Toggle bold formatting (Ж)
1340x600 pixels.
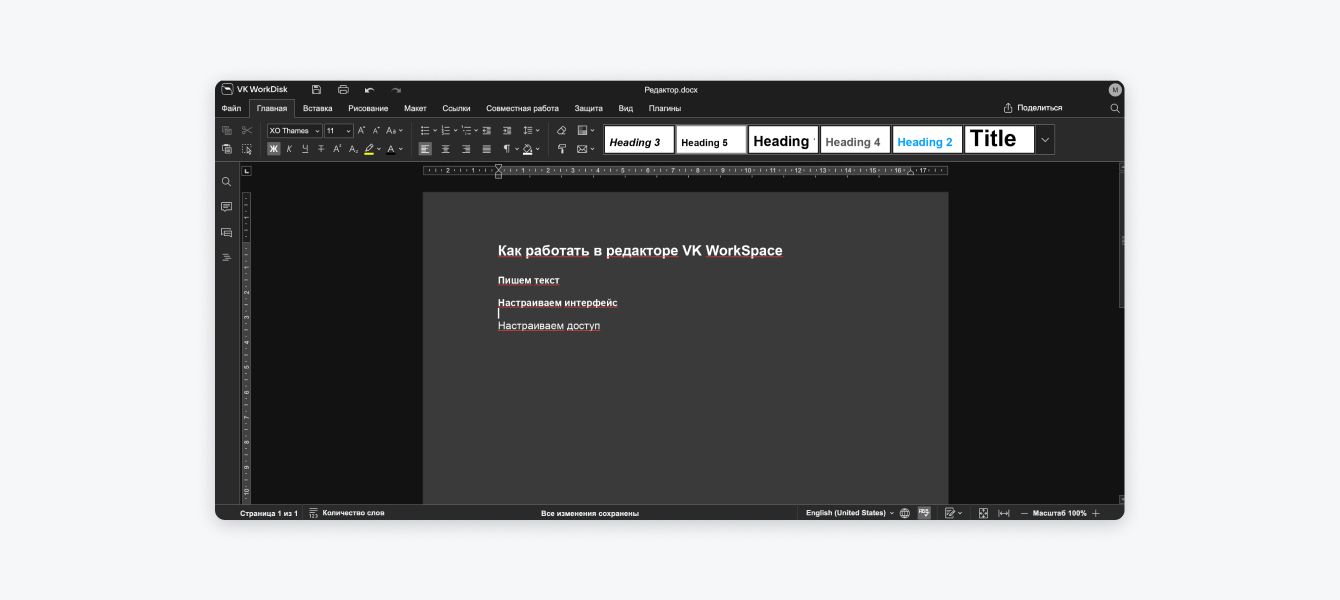point(274,149)
